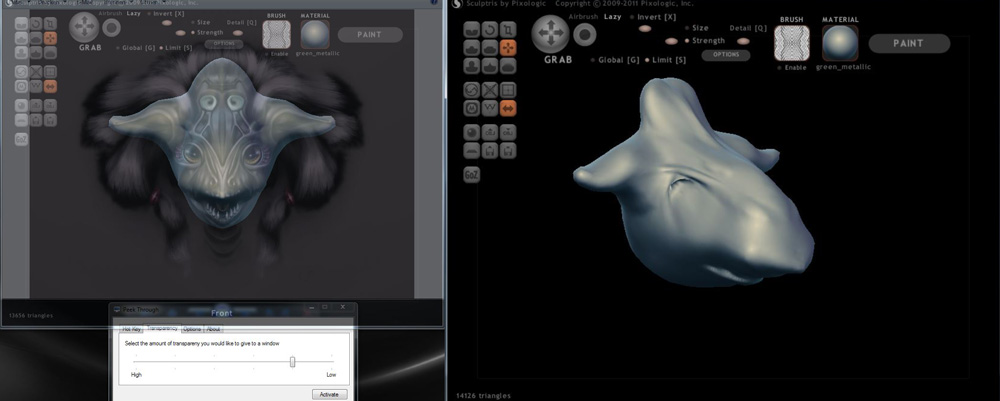The width and height of the screenshot is (1000, 401).
Task: Select Inflate brush in gray-sculpt Sculptris window
Action: coord(471,66)
